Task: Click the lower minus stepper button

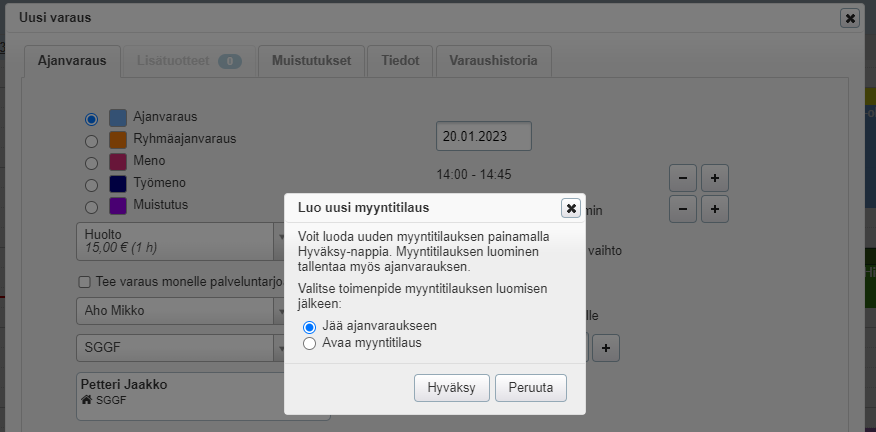Action: pos(682,209)
